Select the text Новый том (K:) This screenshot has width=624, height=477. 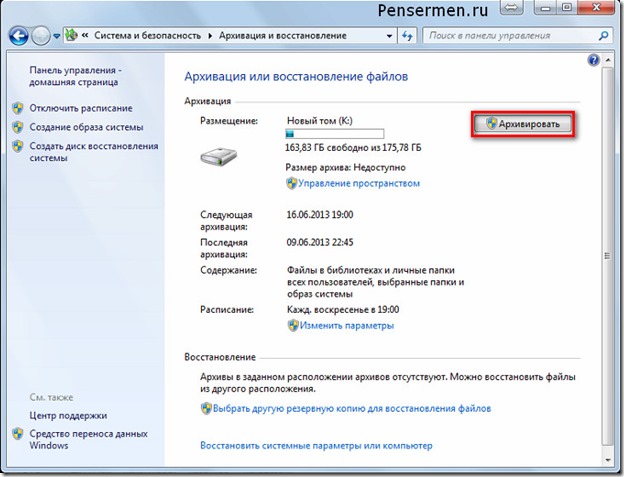click(x=320, y=121)
